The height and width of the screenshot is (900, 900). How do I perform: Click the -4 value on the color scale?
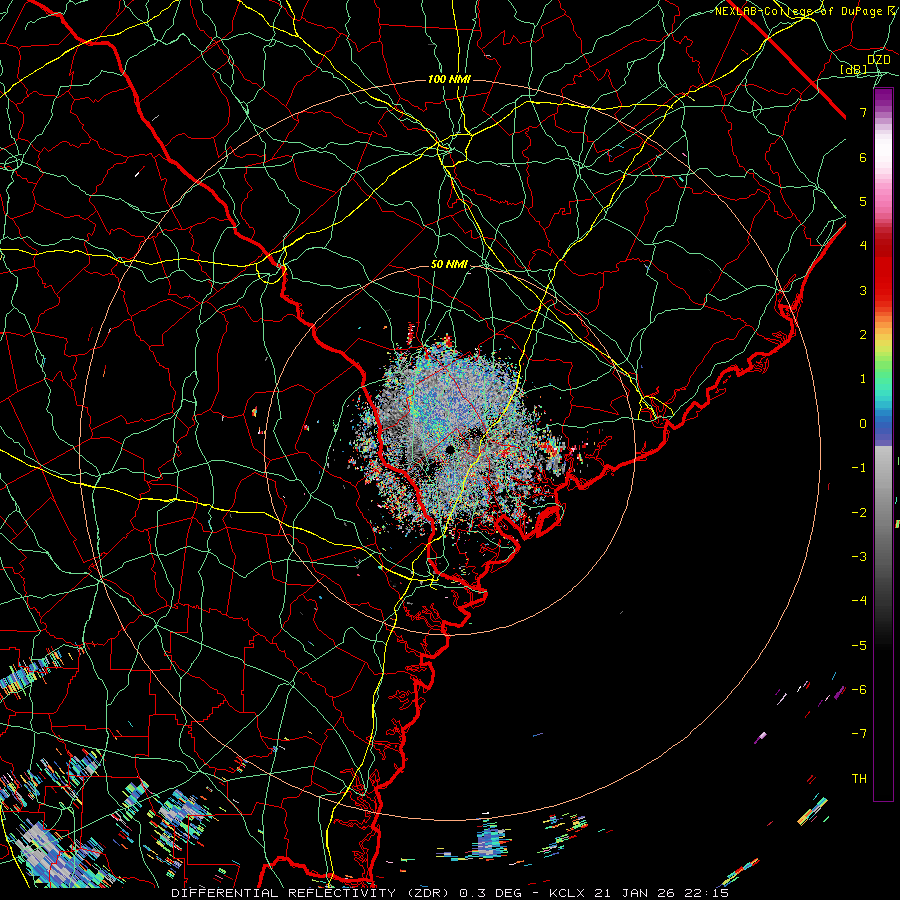click(859, 601)
